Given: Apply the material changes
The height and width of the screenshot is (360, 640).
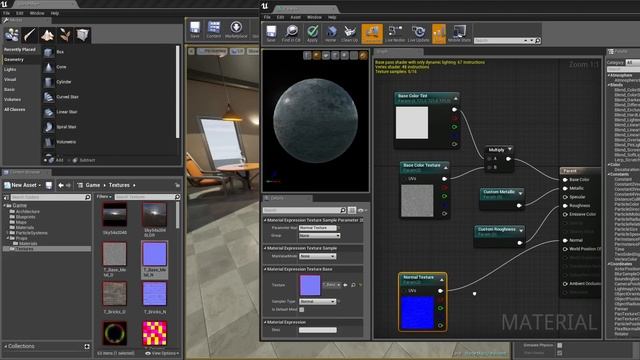Looking at the screenshot, I should 312,33.
